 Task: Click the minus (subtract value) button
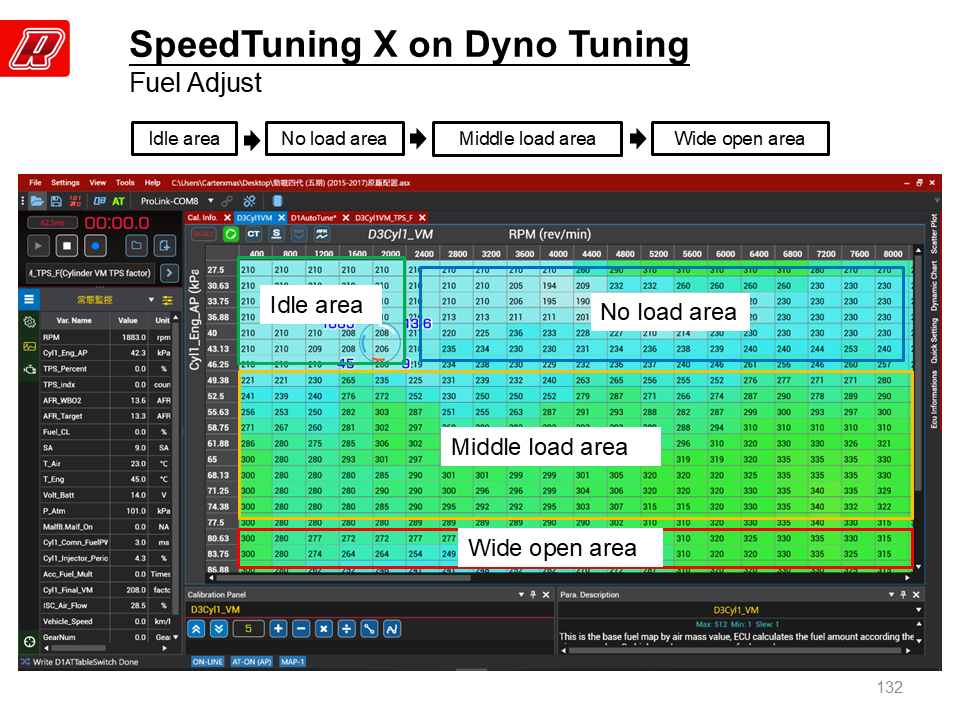(301, 629)
